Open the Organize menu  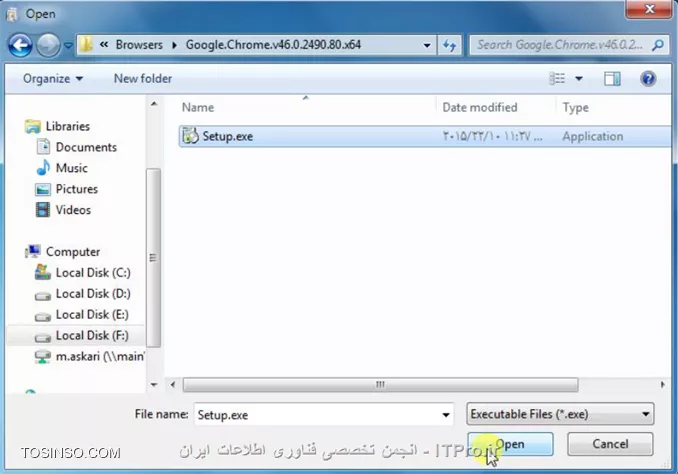pyautogui.click(x=53, y=79)
